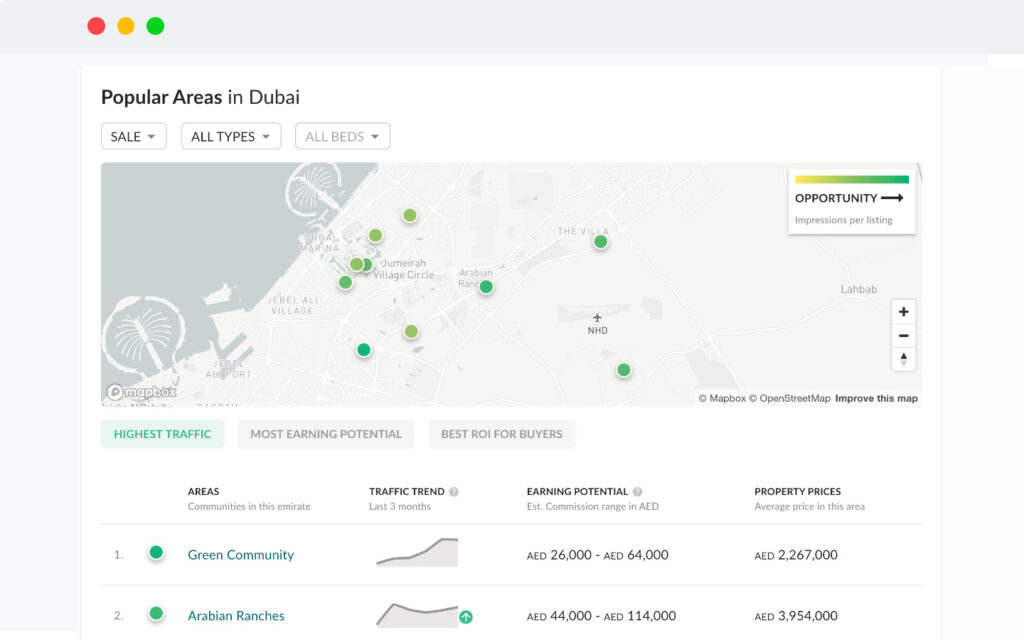Screen dimensions: 1024x640
Task: Open the ALL BEDS dropdown
Action: click(342, 136)
